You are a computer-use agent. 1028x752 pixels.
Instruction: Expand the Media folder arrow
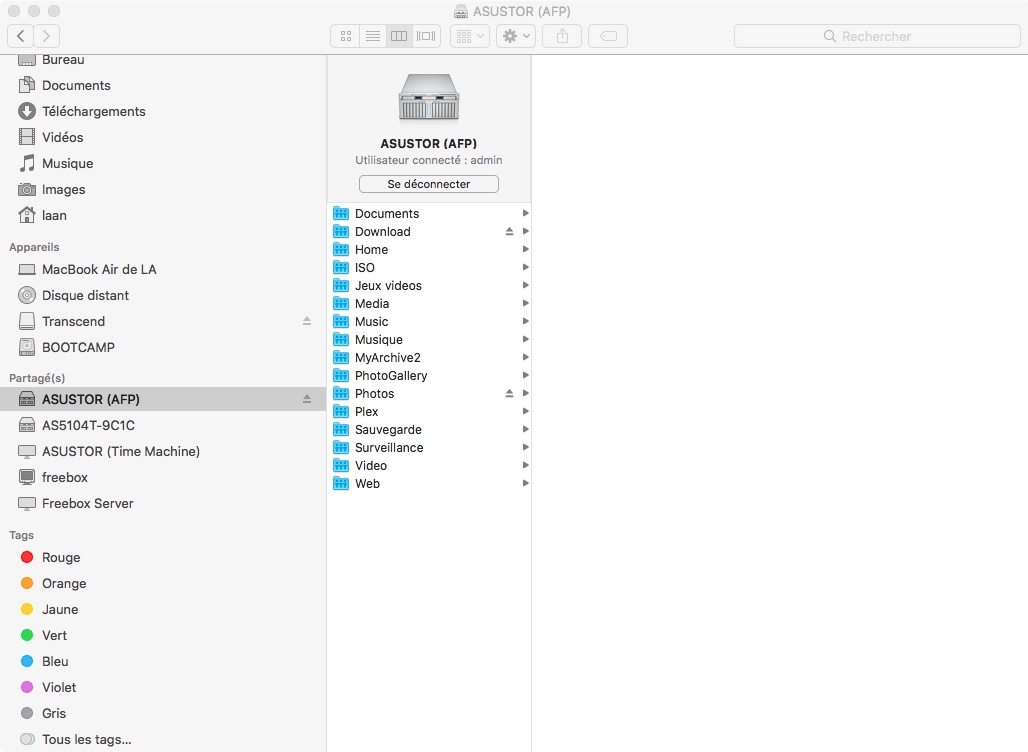point(525,304)
